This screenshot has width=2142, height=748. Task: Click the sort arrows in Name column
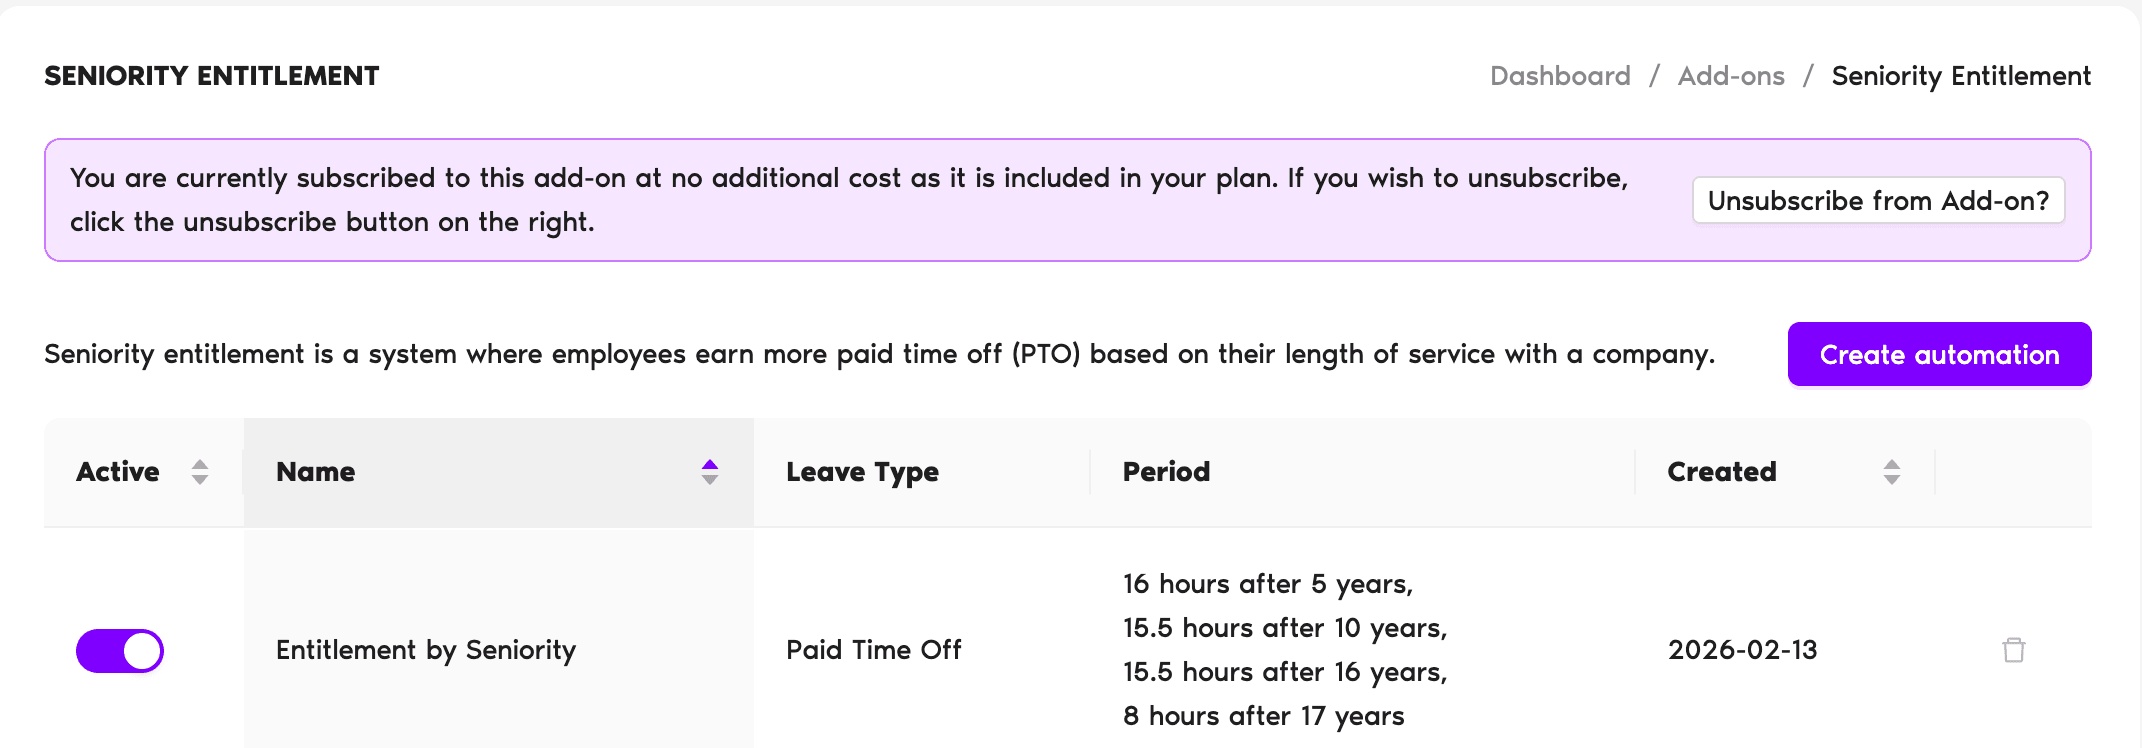710,472
